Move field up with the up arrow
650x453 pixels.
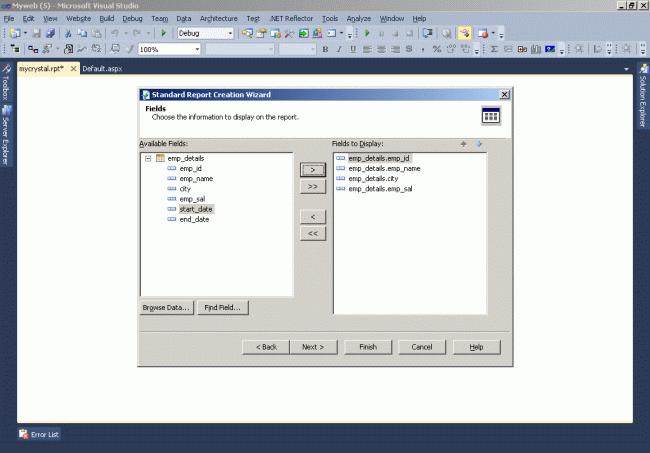pyautogui.click(x=463, y=144)
